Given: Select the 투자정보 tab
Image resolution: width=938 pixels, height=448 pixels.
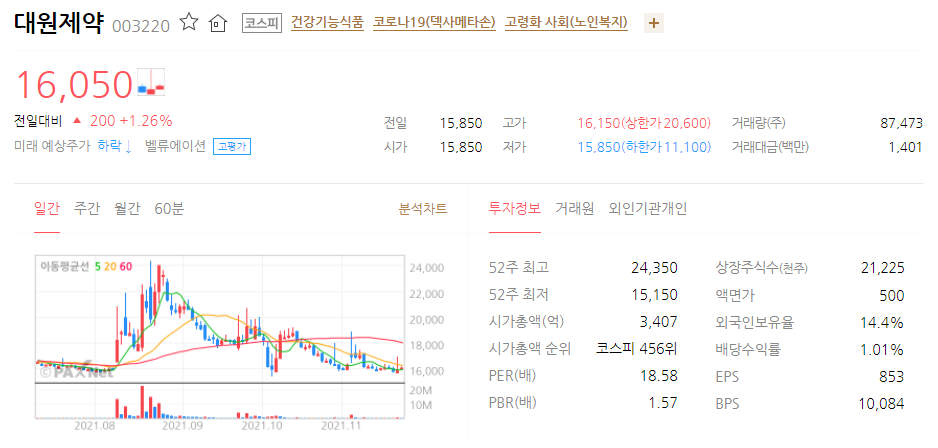Looking at the screenshot, I should point(514,209).
